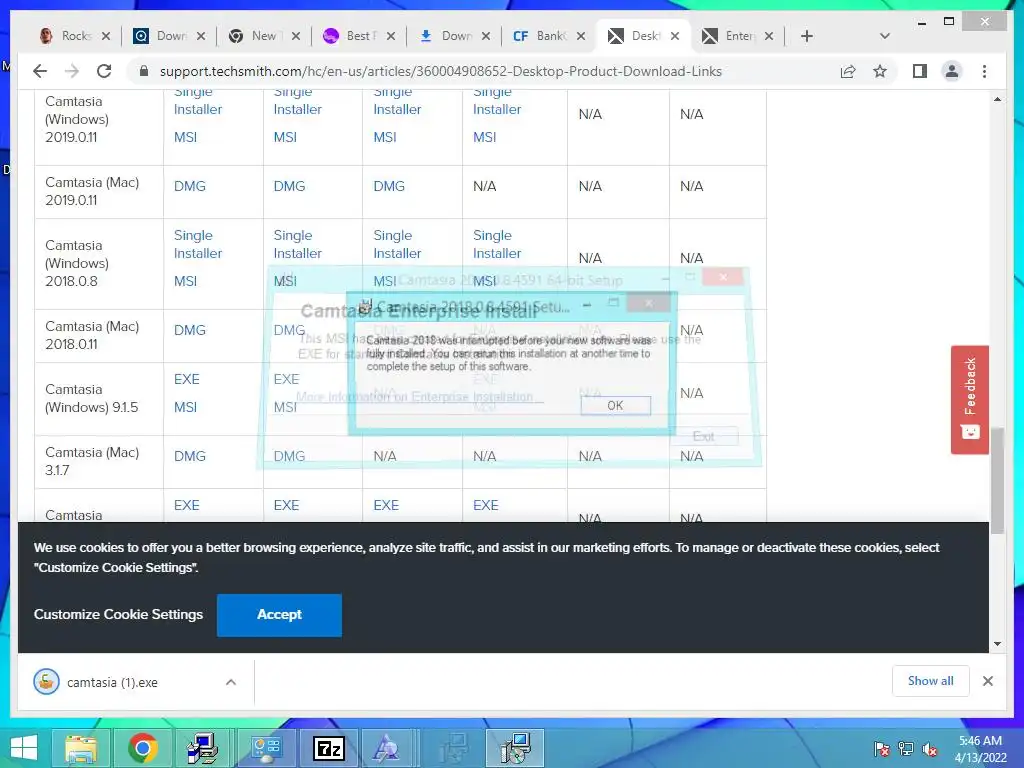The image size is (1024, 768).
Task: Close the Bank tab
Action: (581, 36)
